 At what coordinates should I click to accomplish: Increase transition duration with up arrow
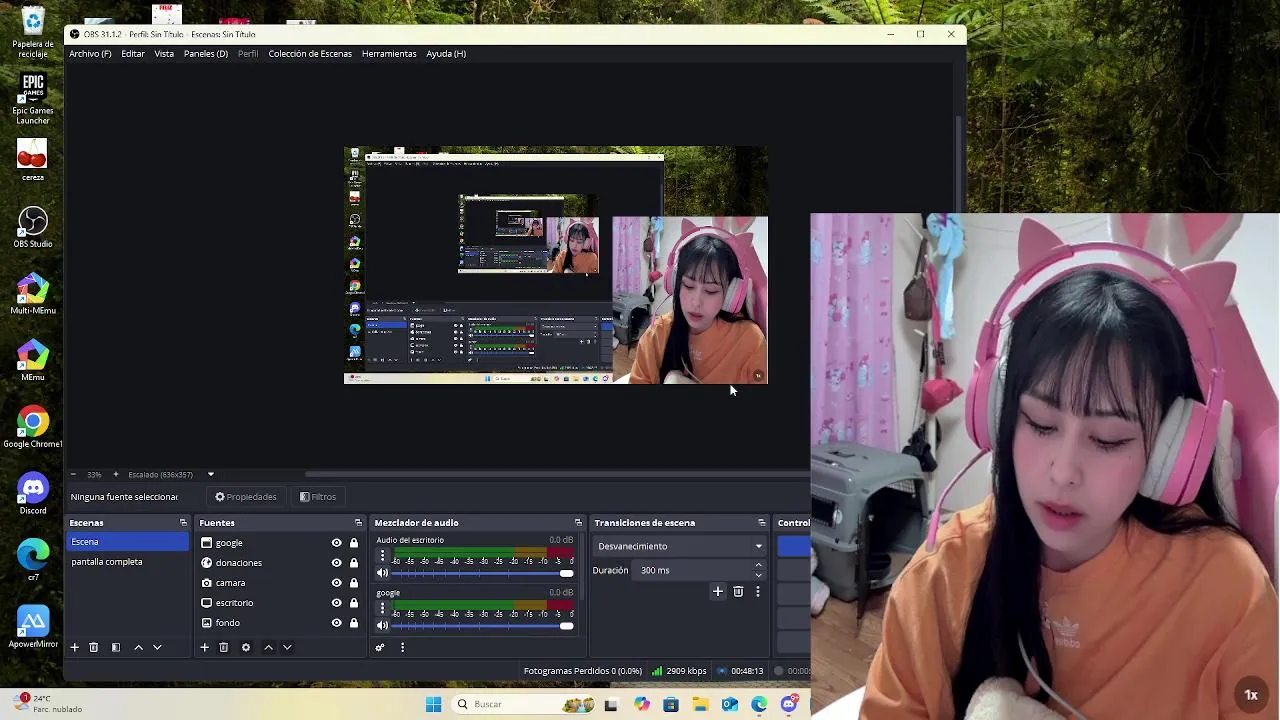click(758, 566)
